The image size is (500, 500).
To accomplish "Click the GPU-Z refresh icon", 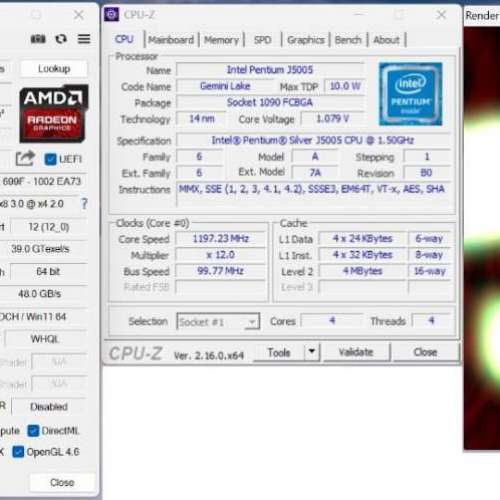I will pos(61,39).
